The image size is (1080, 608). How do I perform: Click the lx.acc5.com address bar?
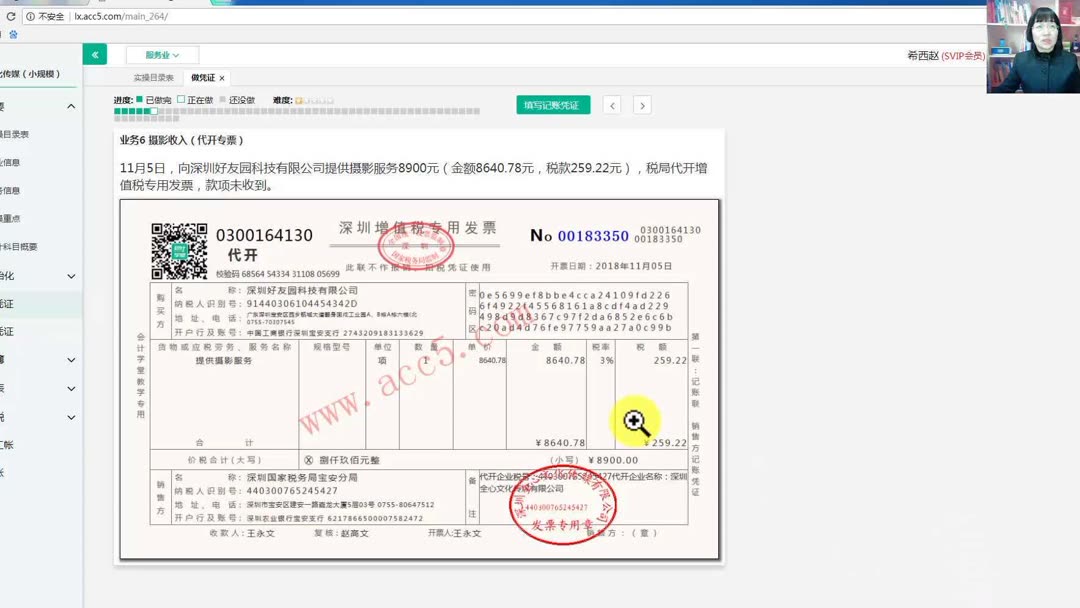tap(120, 15)
